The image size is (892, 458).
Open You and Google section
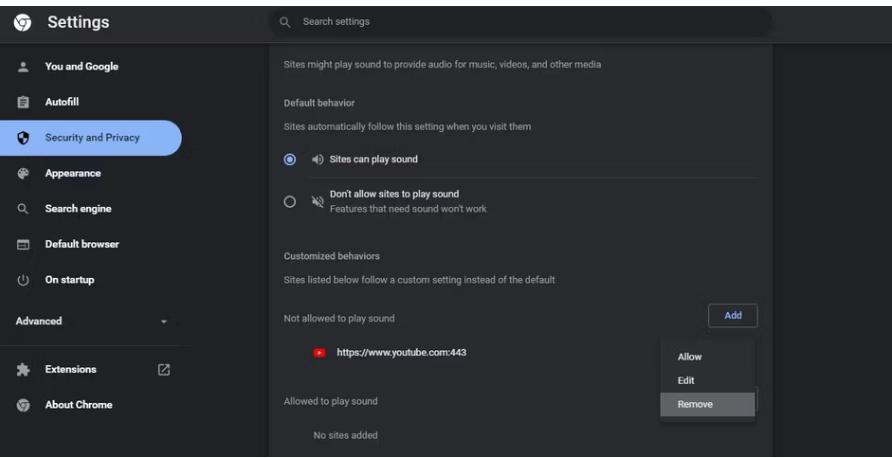click(x=81, y=67)
